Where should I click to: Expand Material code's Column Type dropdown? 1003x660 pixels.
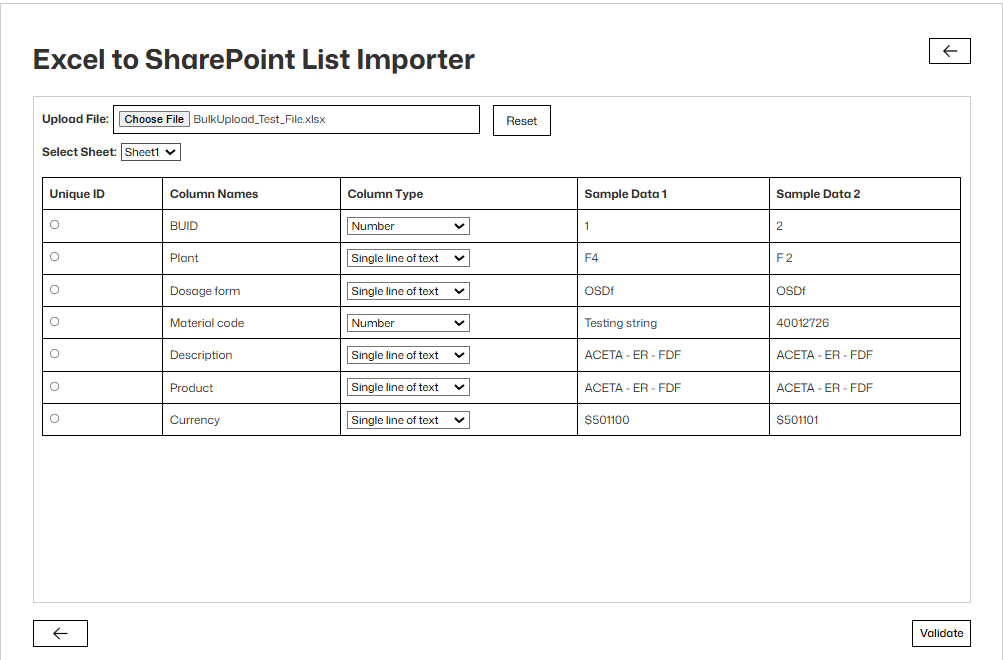(x=408, y=323)
